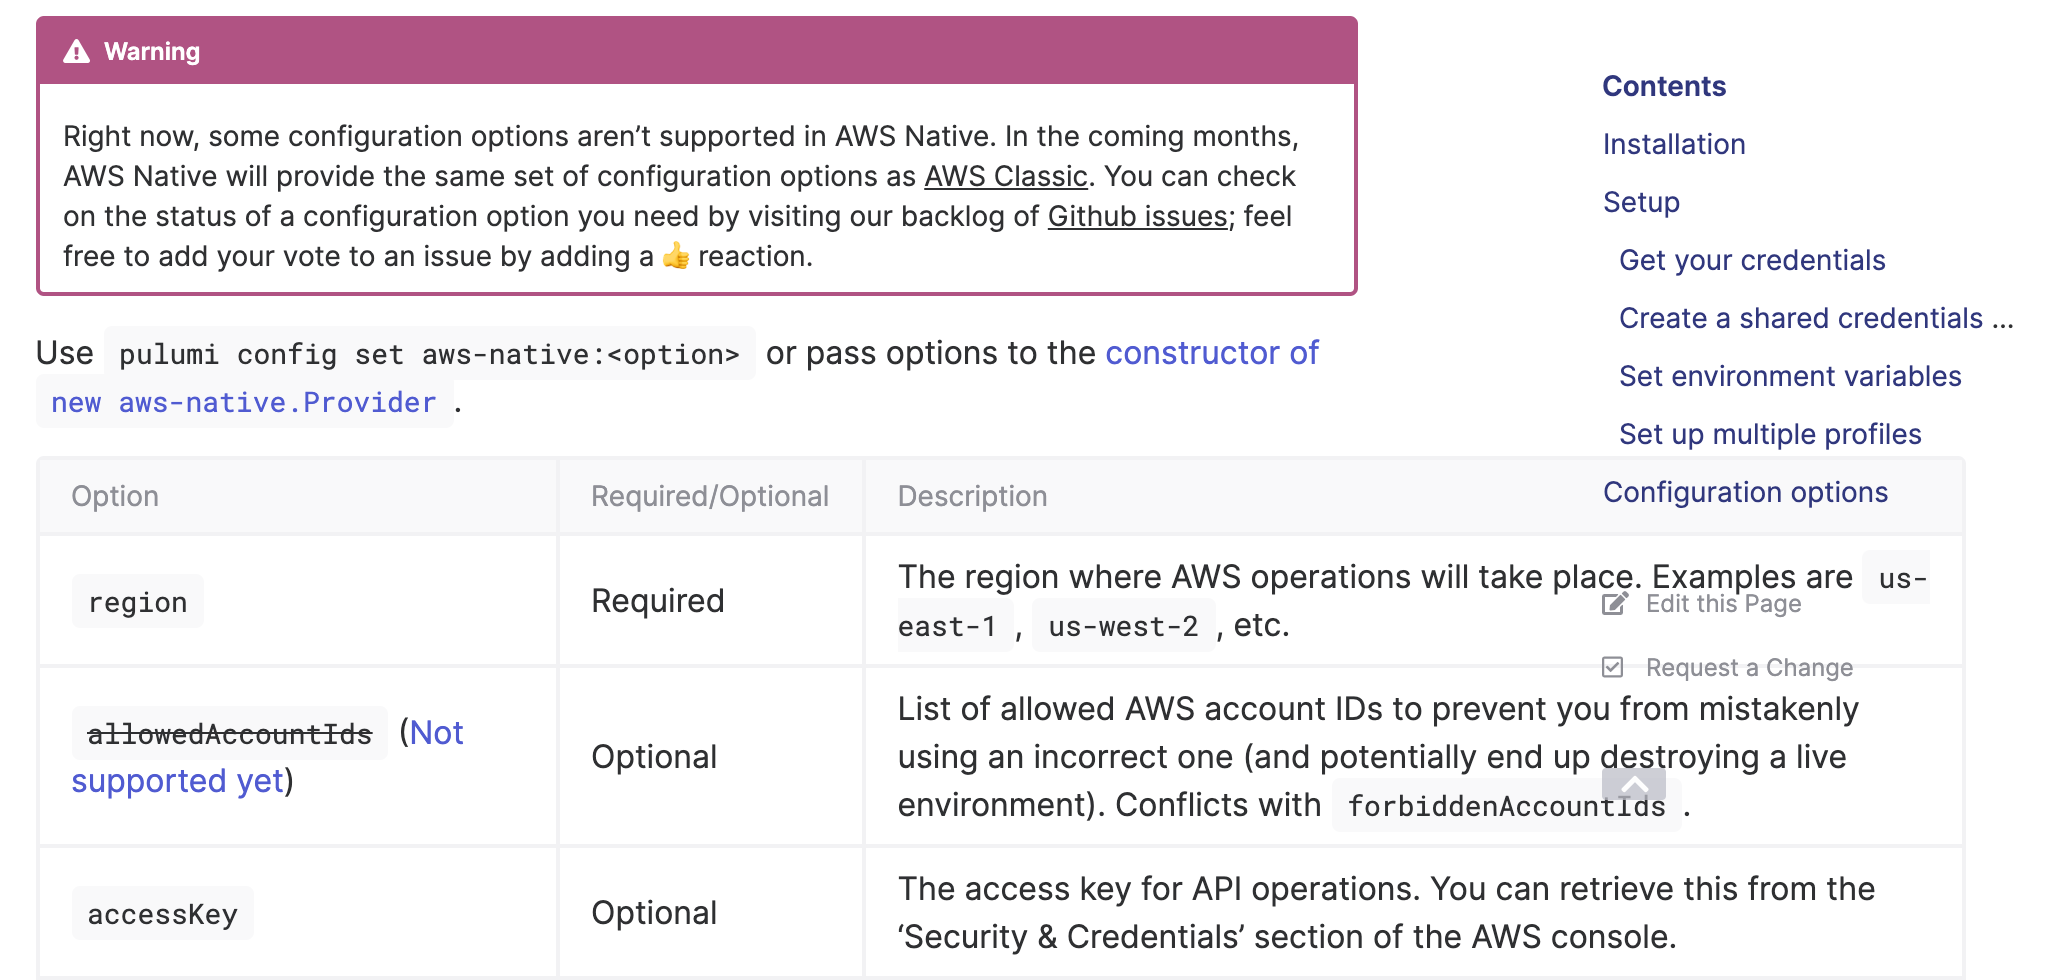Navigate to Installation in the Contents sidebar
The height and width of the screenshot is (980, 2068).
pos(1674,144)
